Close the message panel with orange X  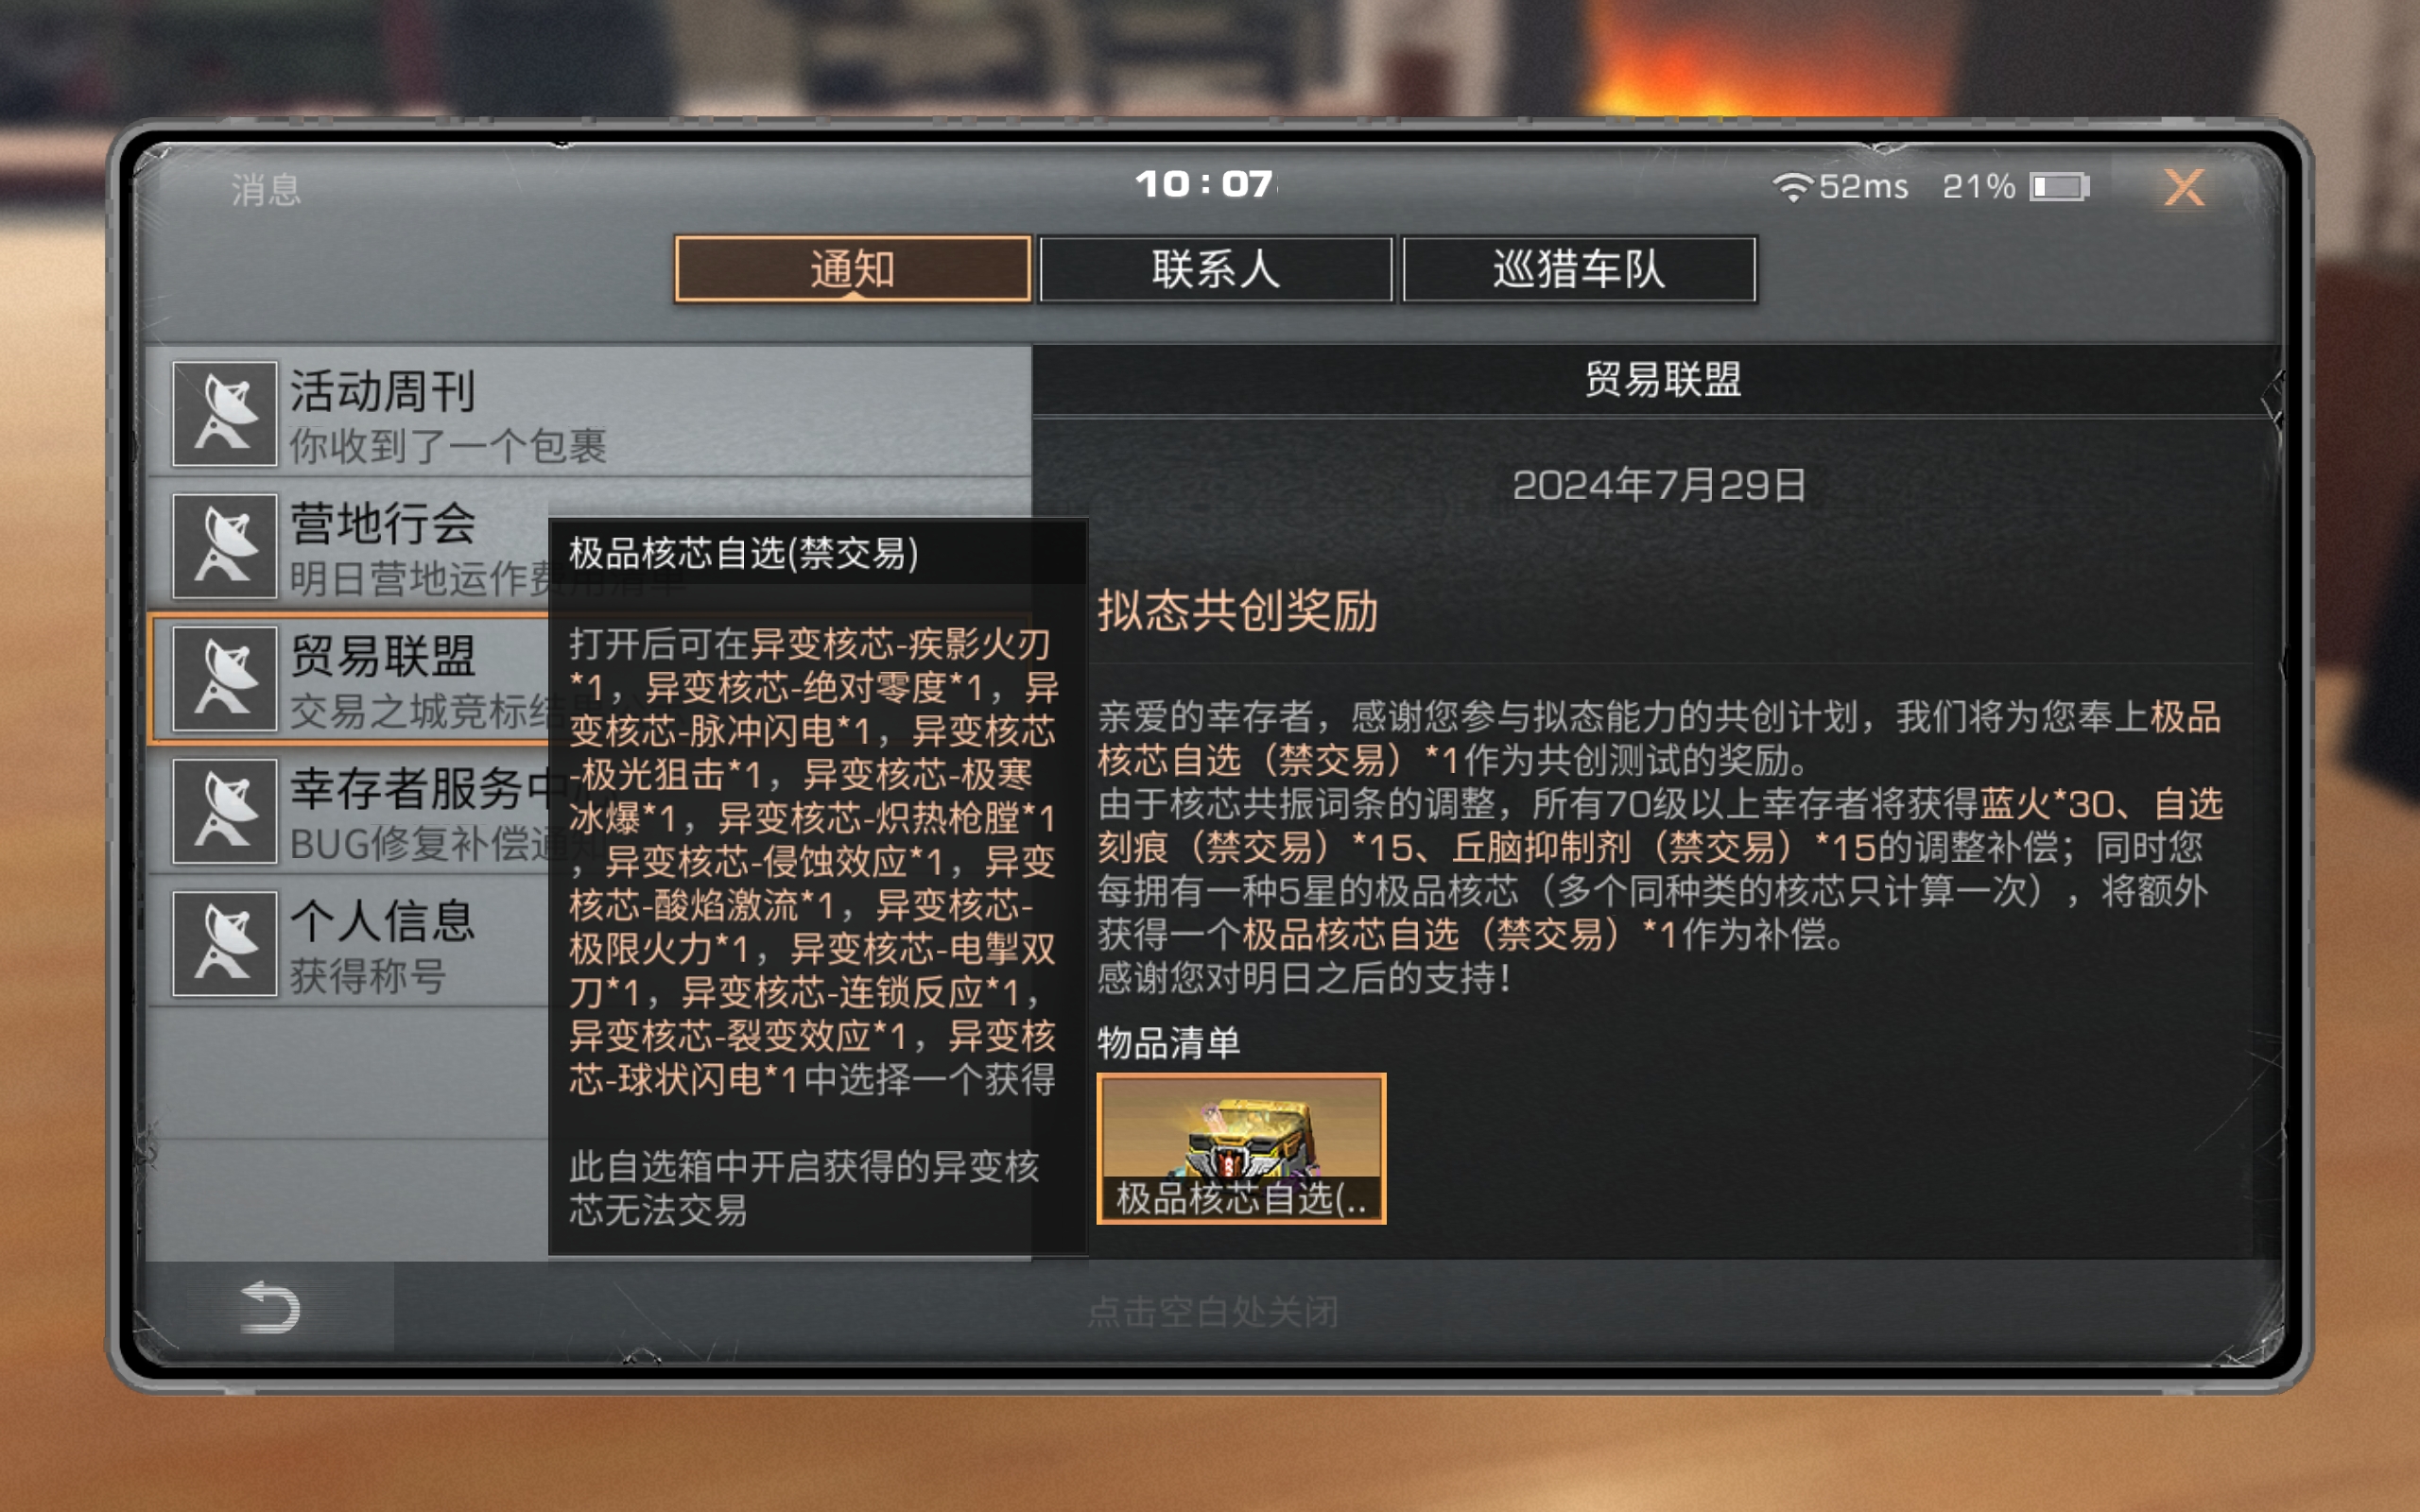tap(2184, 187)
